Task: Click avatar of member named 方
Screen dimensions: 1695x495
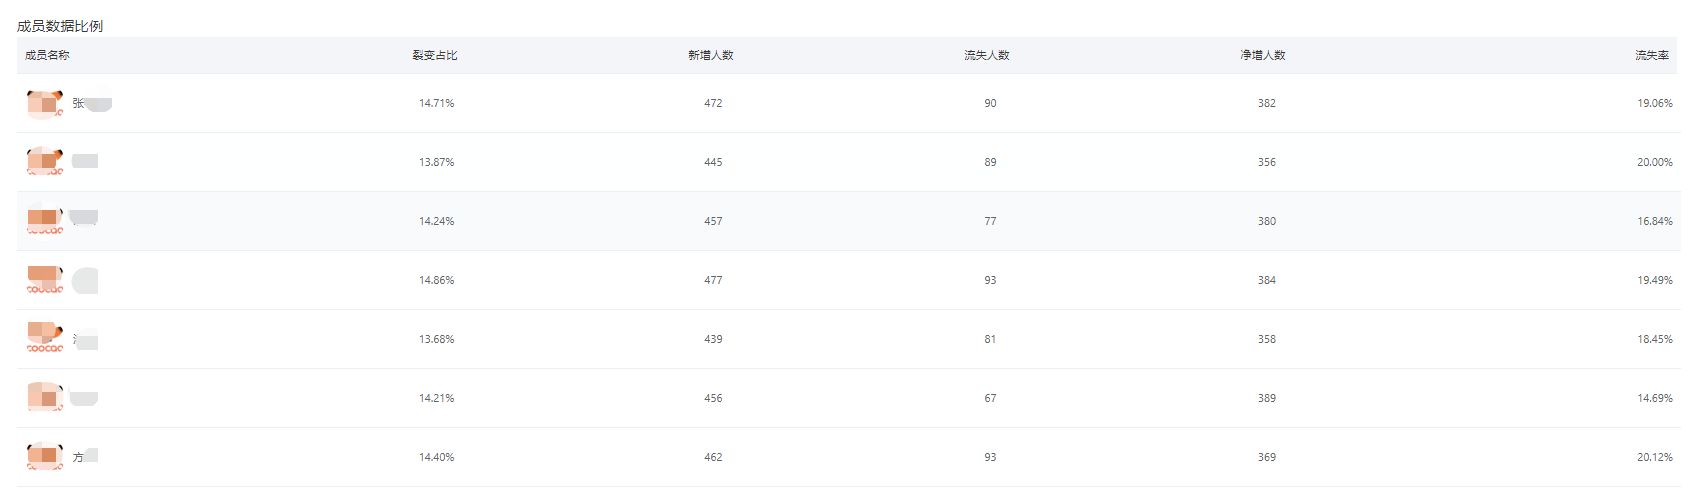Action: (x=45, y=456)
